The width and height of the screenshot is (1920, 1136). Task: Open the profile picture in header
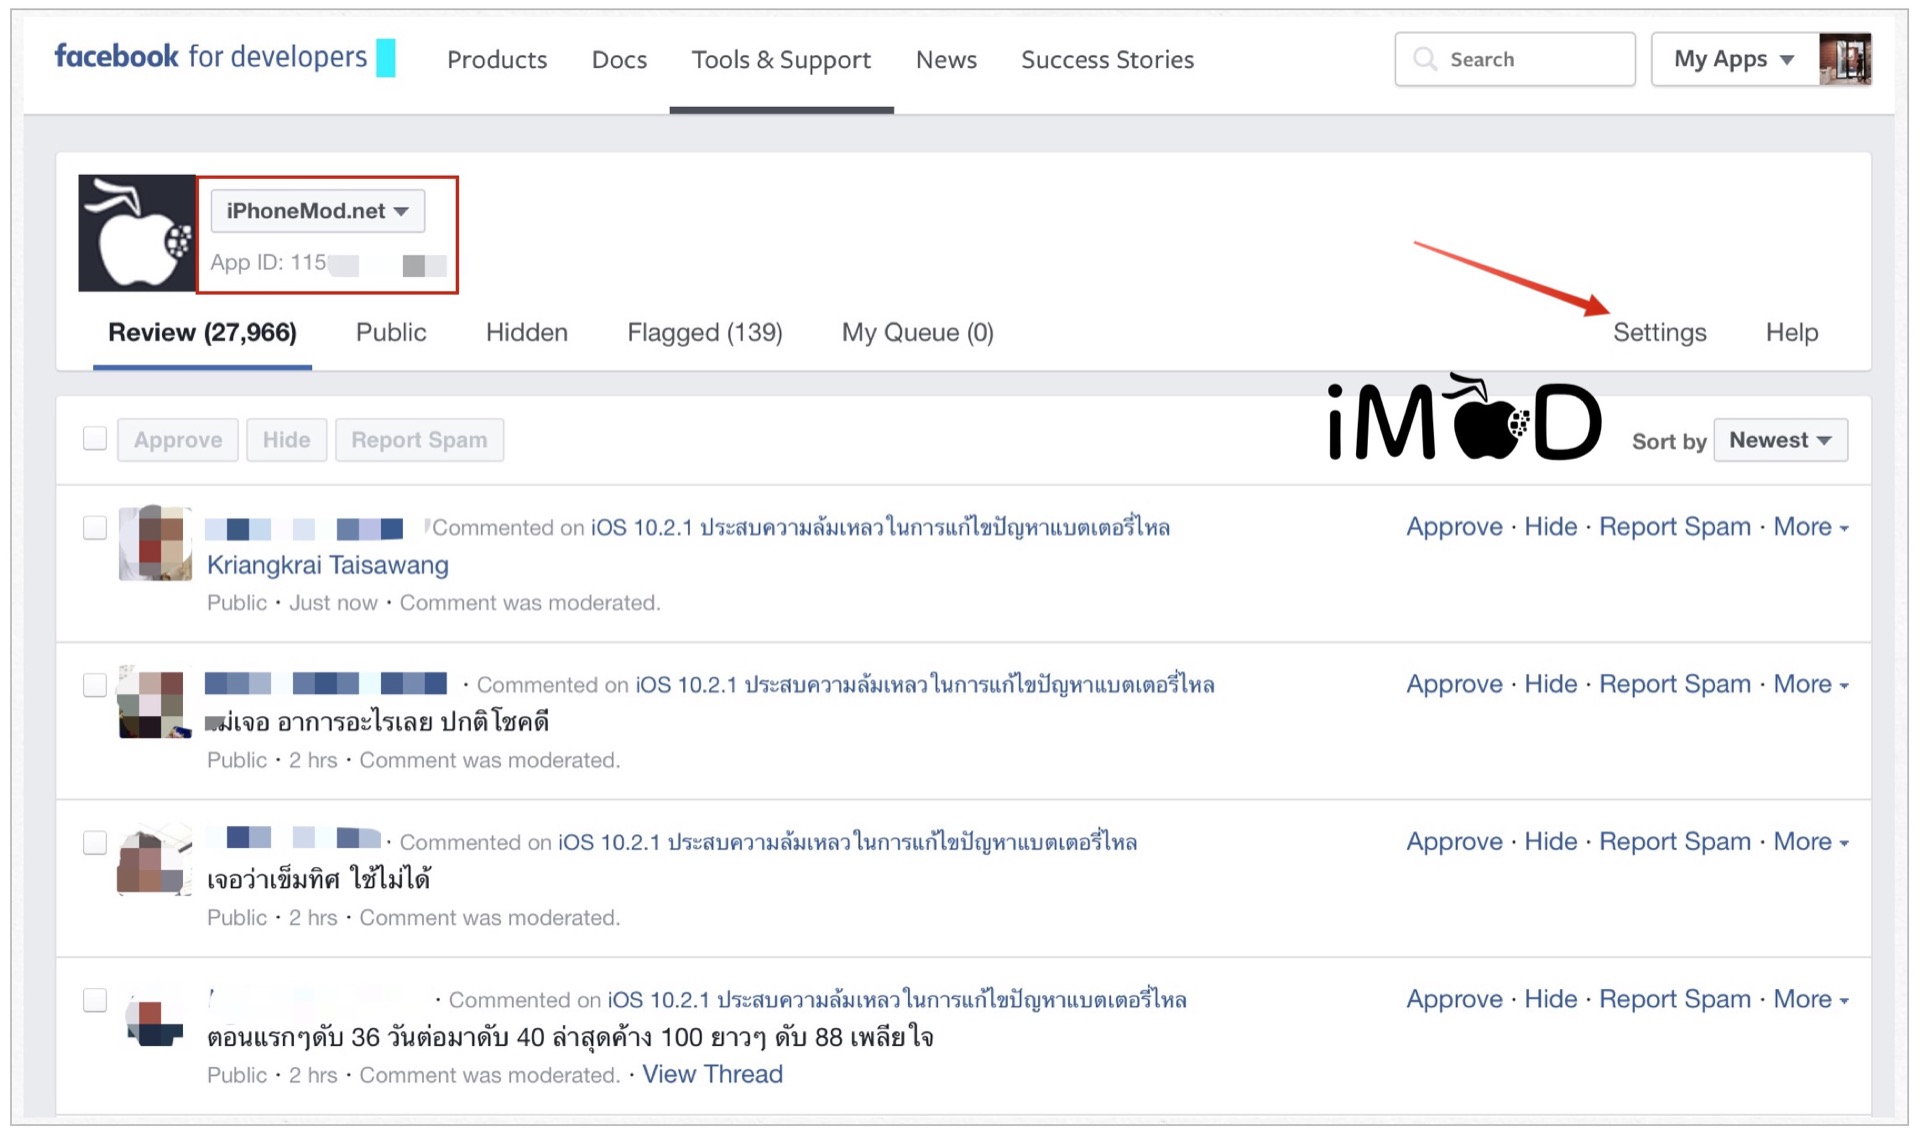click(1845, 59)
